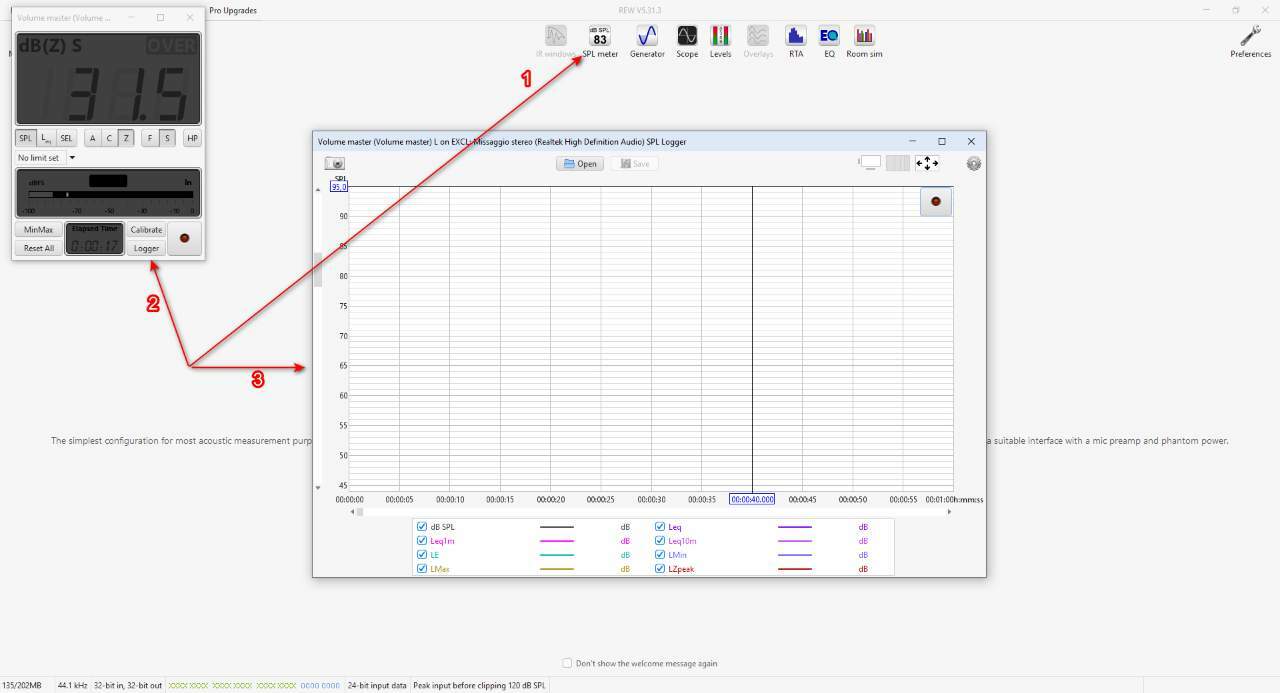Open logger graph settings gear
Viewport: 1280px width, 693px height.
tap(973, 163)
